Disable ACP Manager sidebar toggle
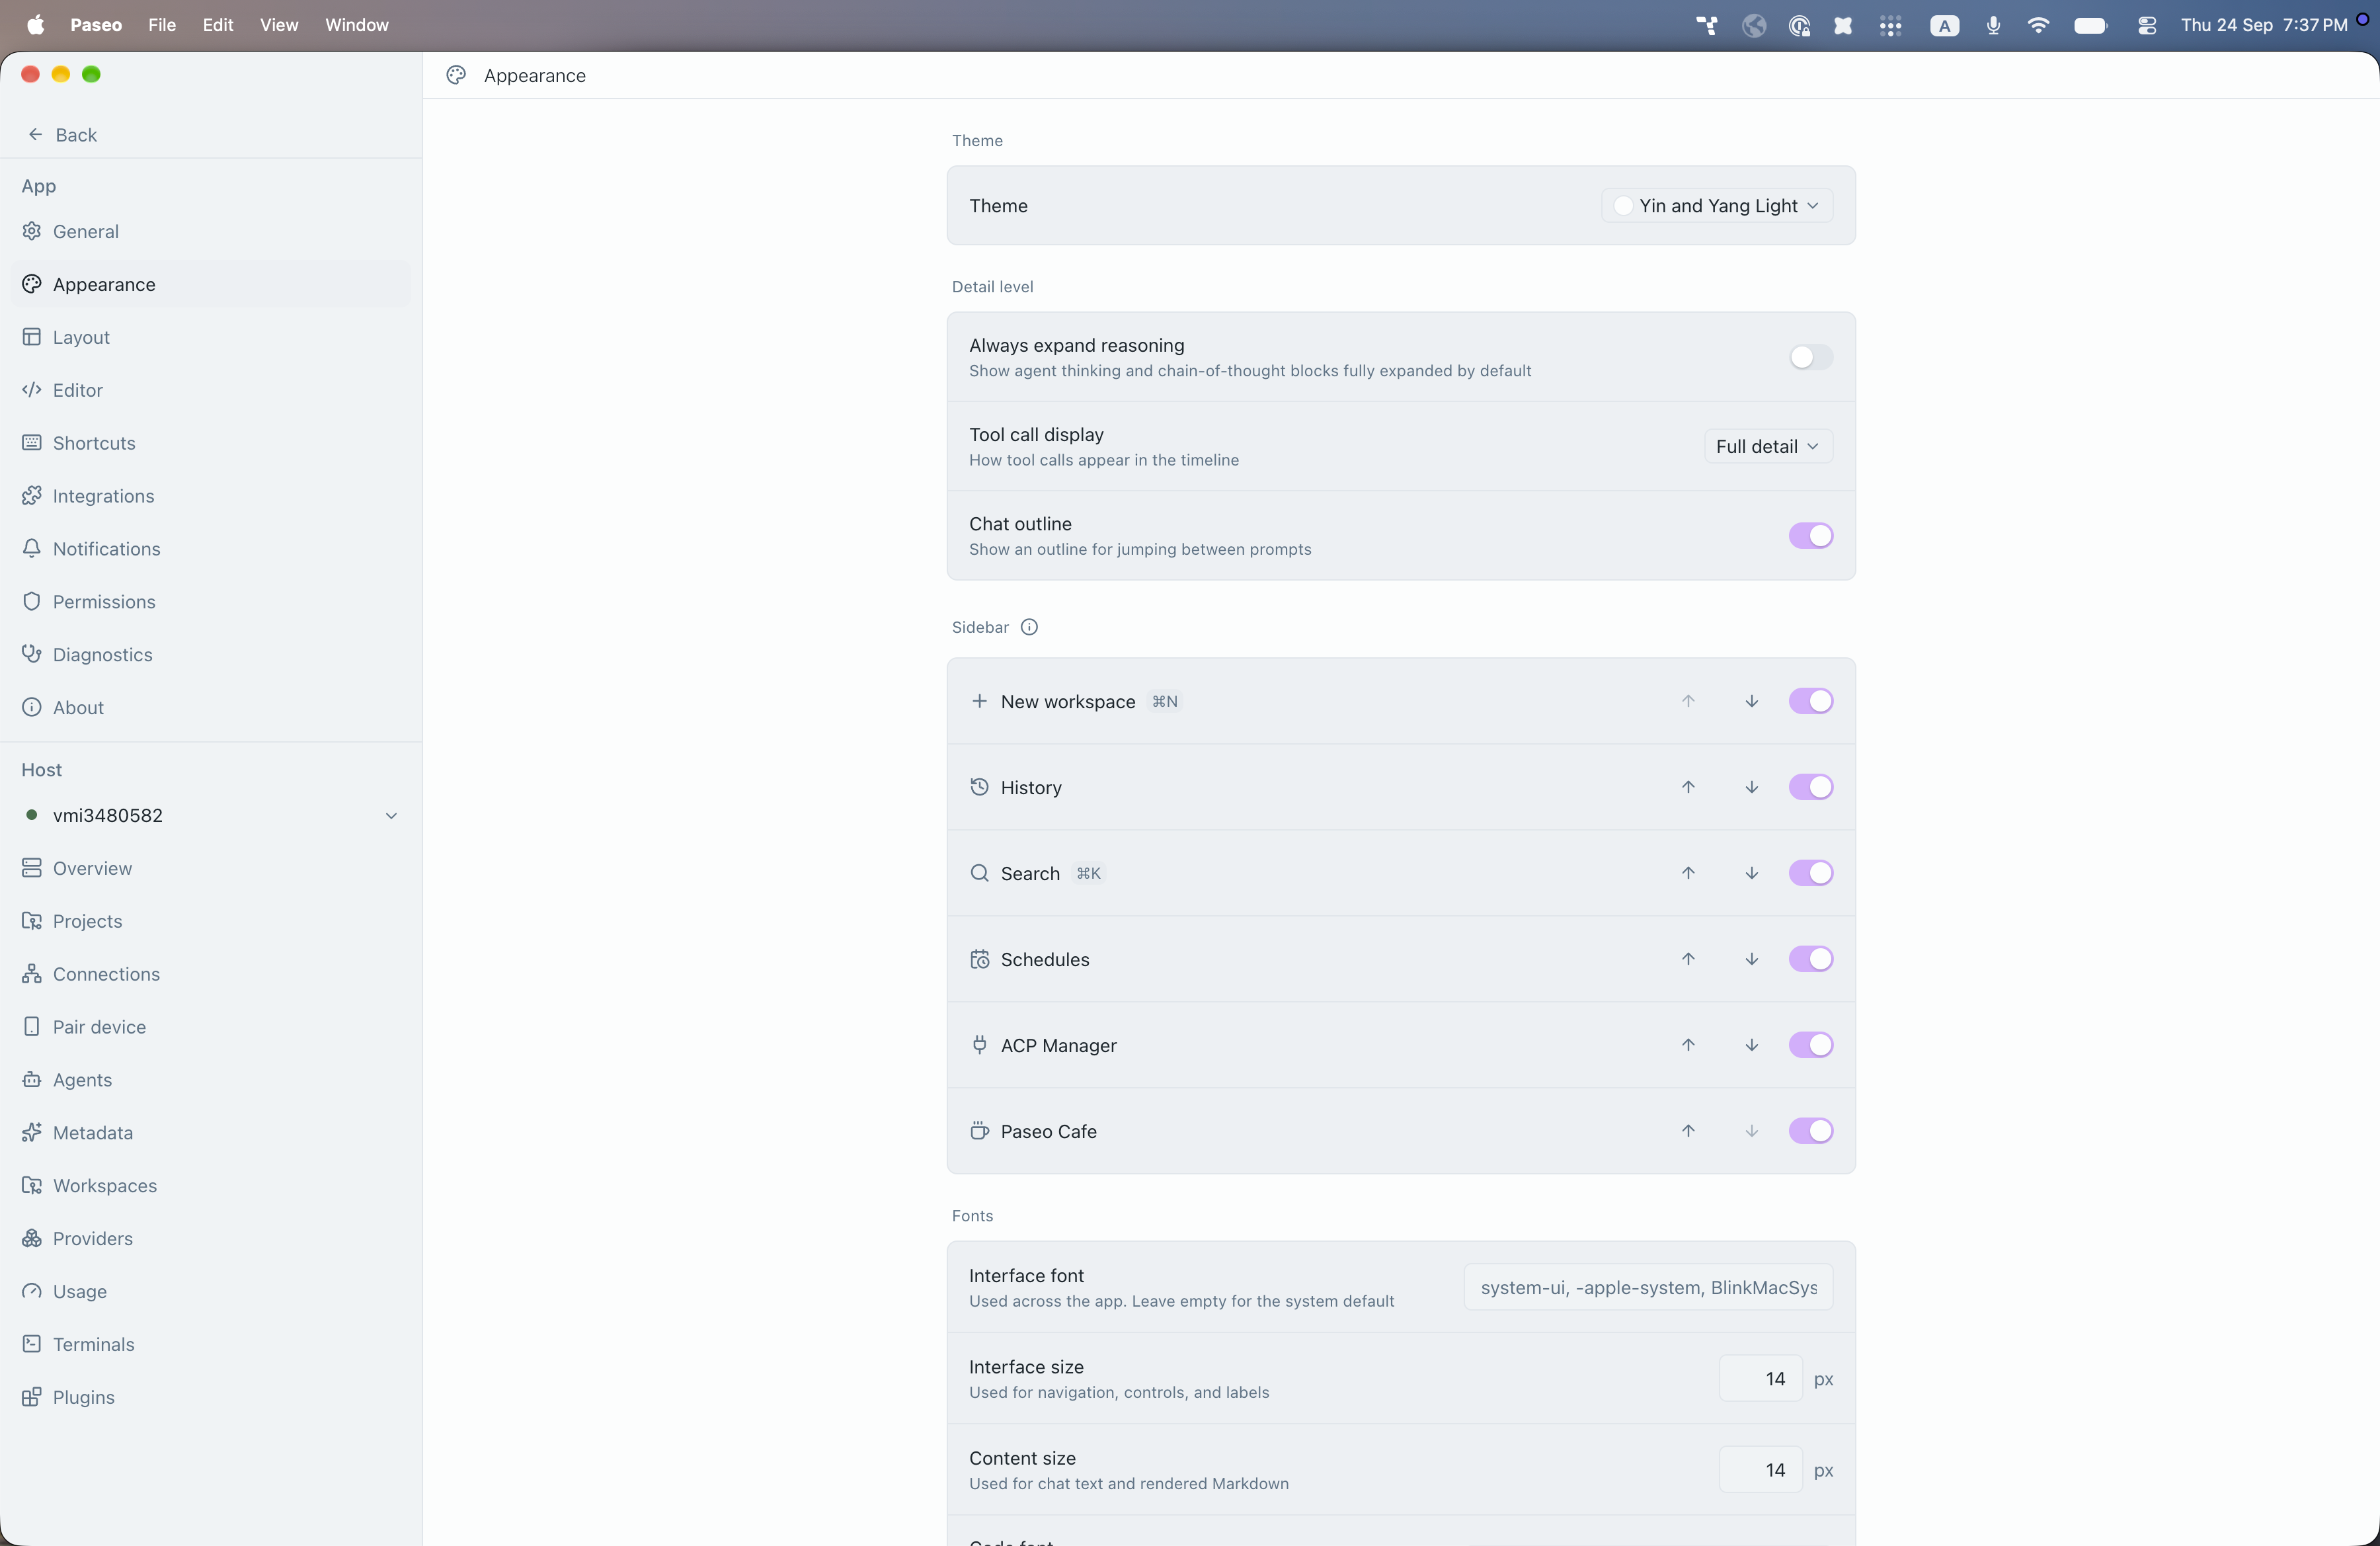2380x1546 pixels. 1810,1045
